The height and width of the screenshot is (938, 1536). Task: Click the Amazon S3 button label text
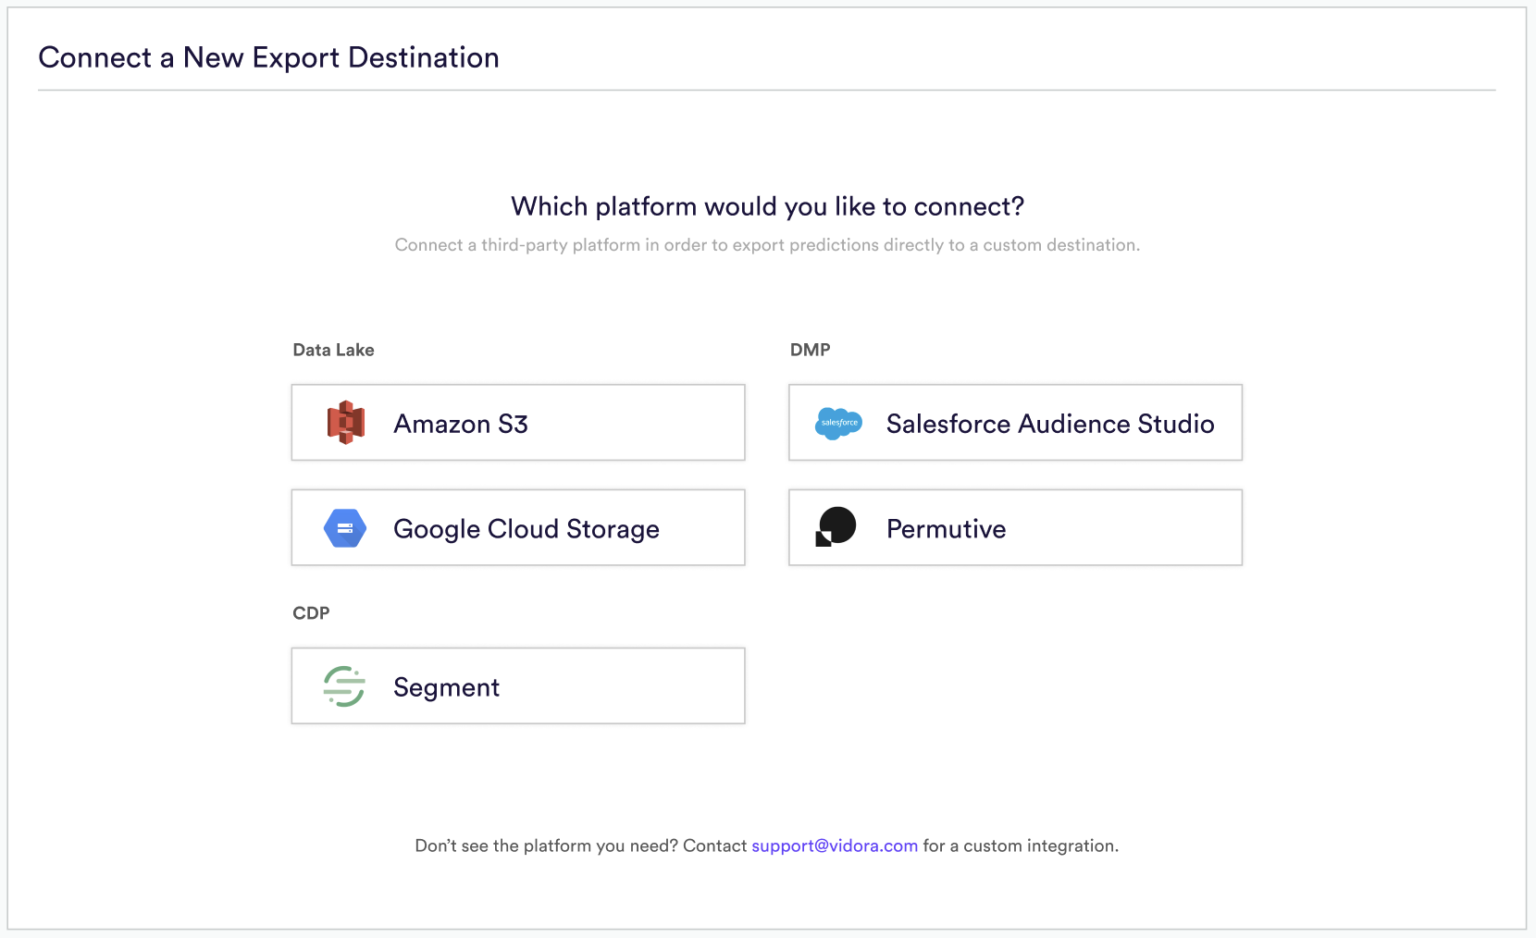(x=461, y=423)
